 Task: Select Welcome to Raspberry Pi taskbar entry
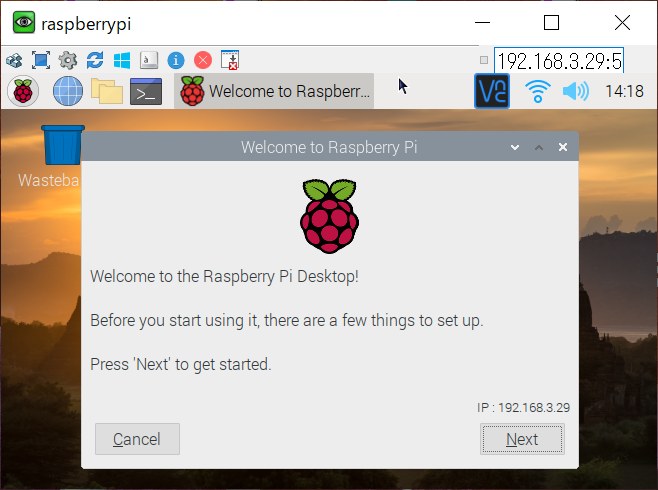274,91
